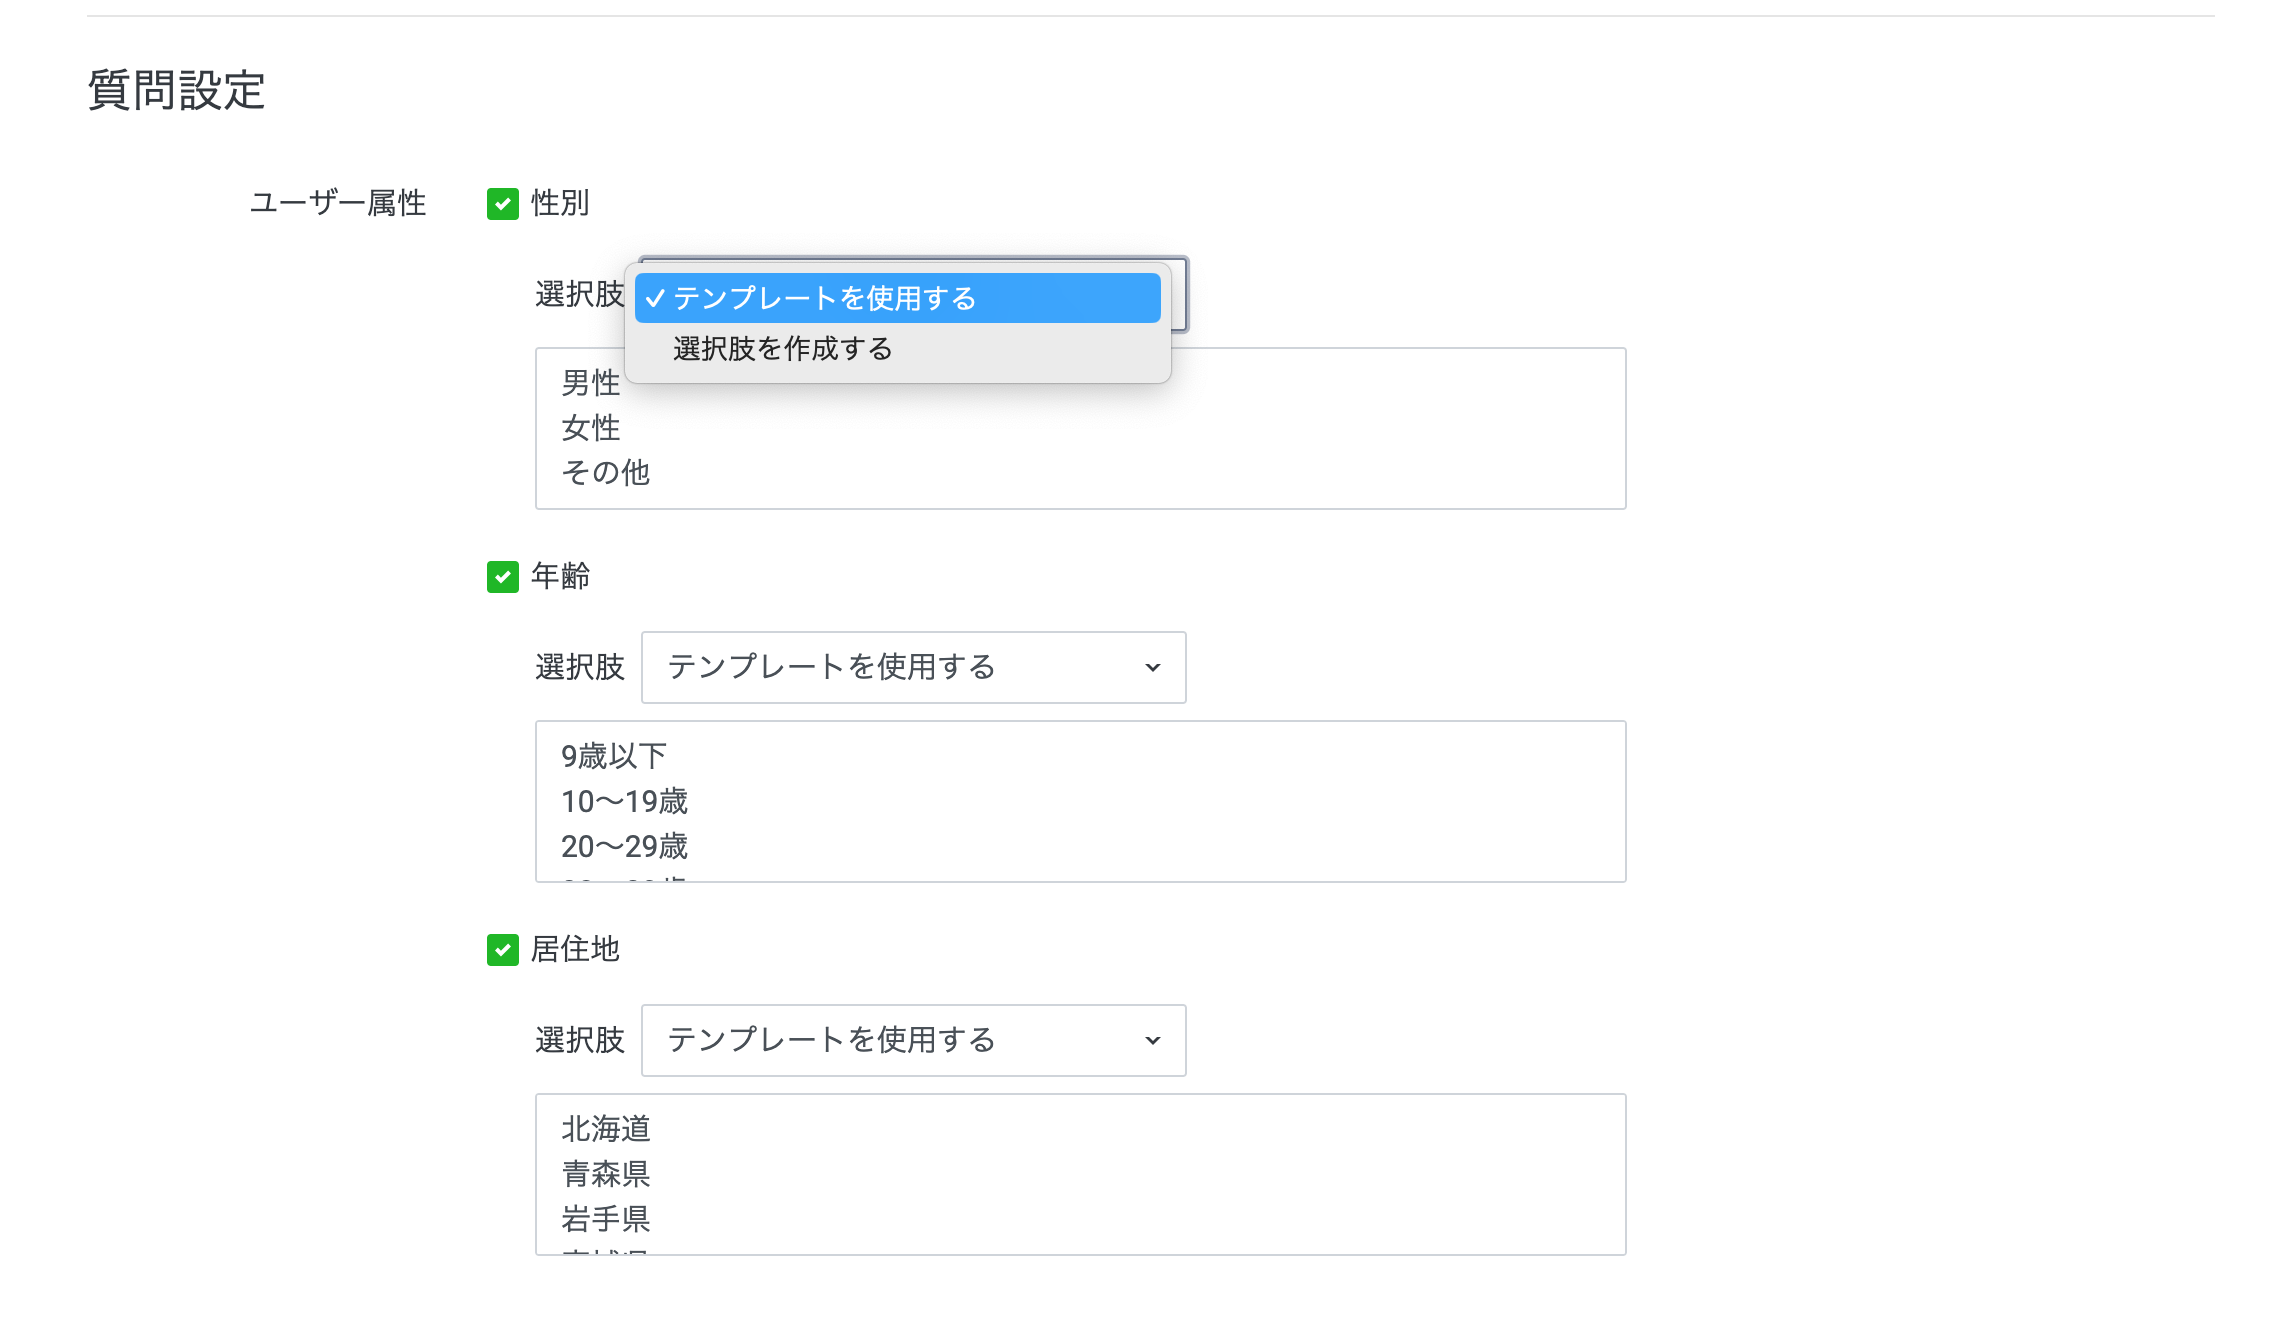Click 女性 in gender options box
The image size is (2292, 1334).
[x=590, y=428]
